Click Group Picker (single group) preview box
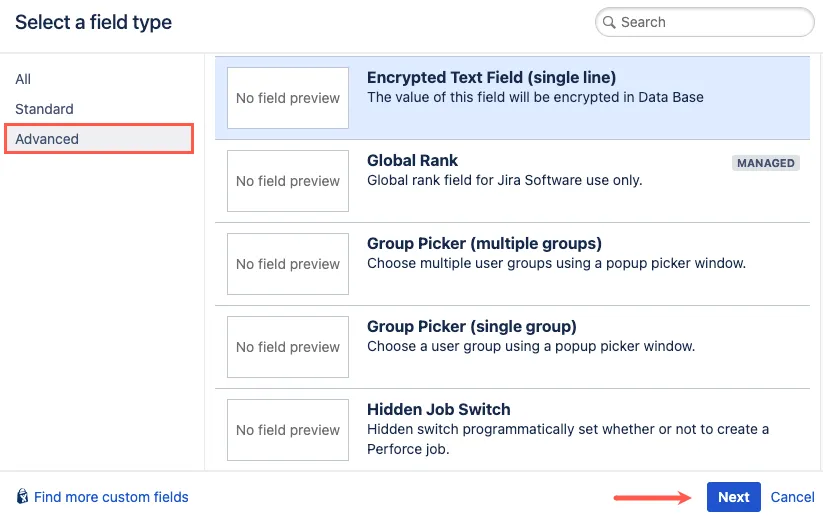The image size is (823, 521). pos(288,347)
